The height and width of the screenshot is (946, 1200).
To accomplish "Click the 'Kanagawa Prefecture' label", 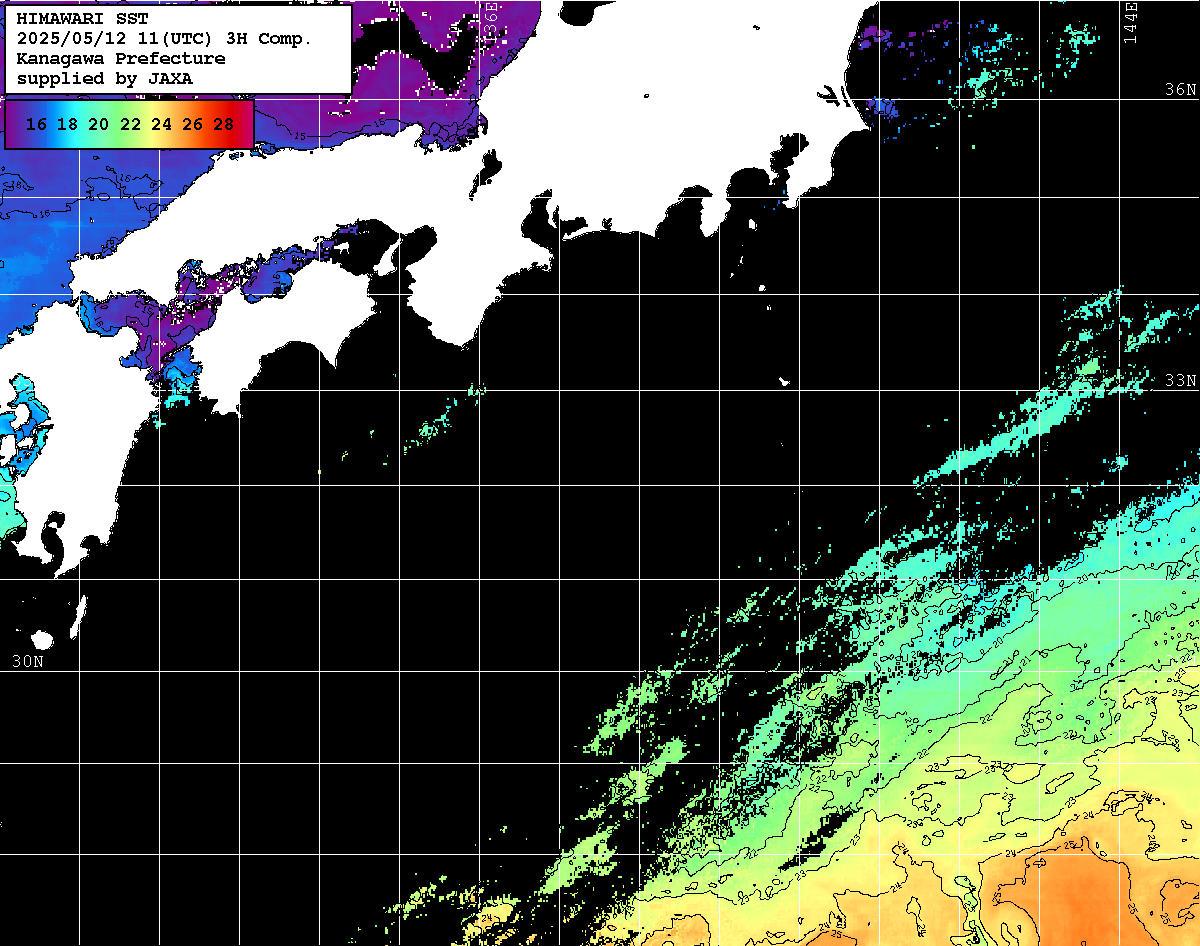I will point(121,59).
